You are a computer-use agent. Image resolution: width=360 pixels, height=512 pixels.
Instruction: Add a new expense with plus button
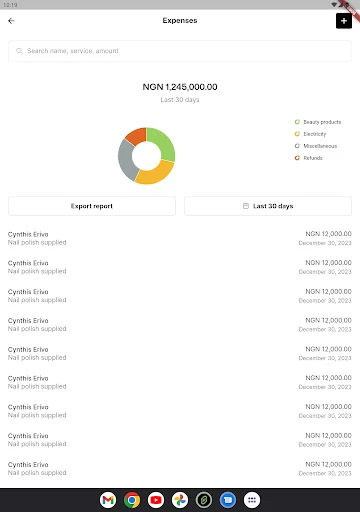tap(344, 21)
